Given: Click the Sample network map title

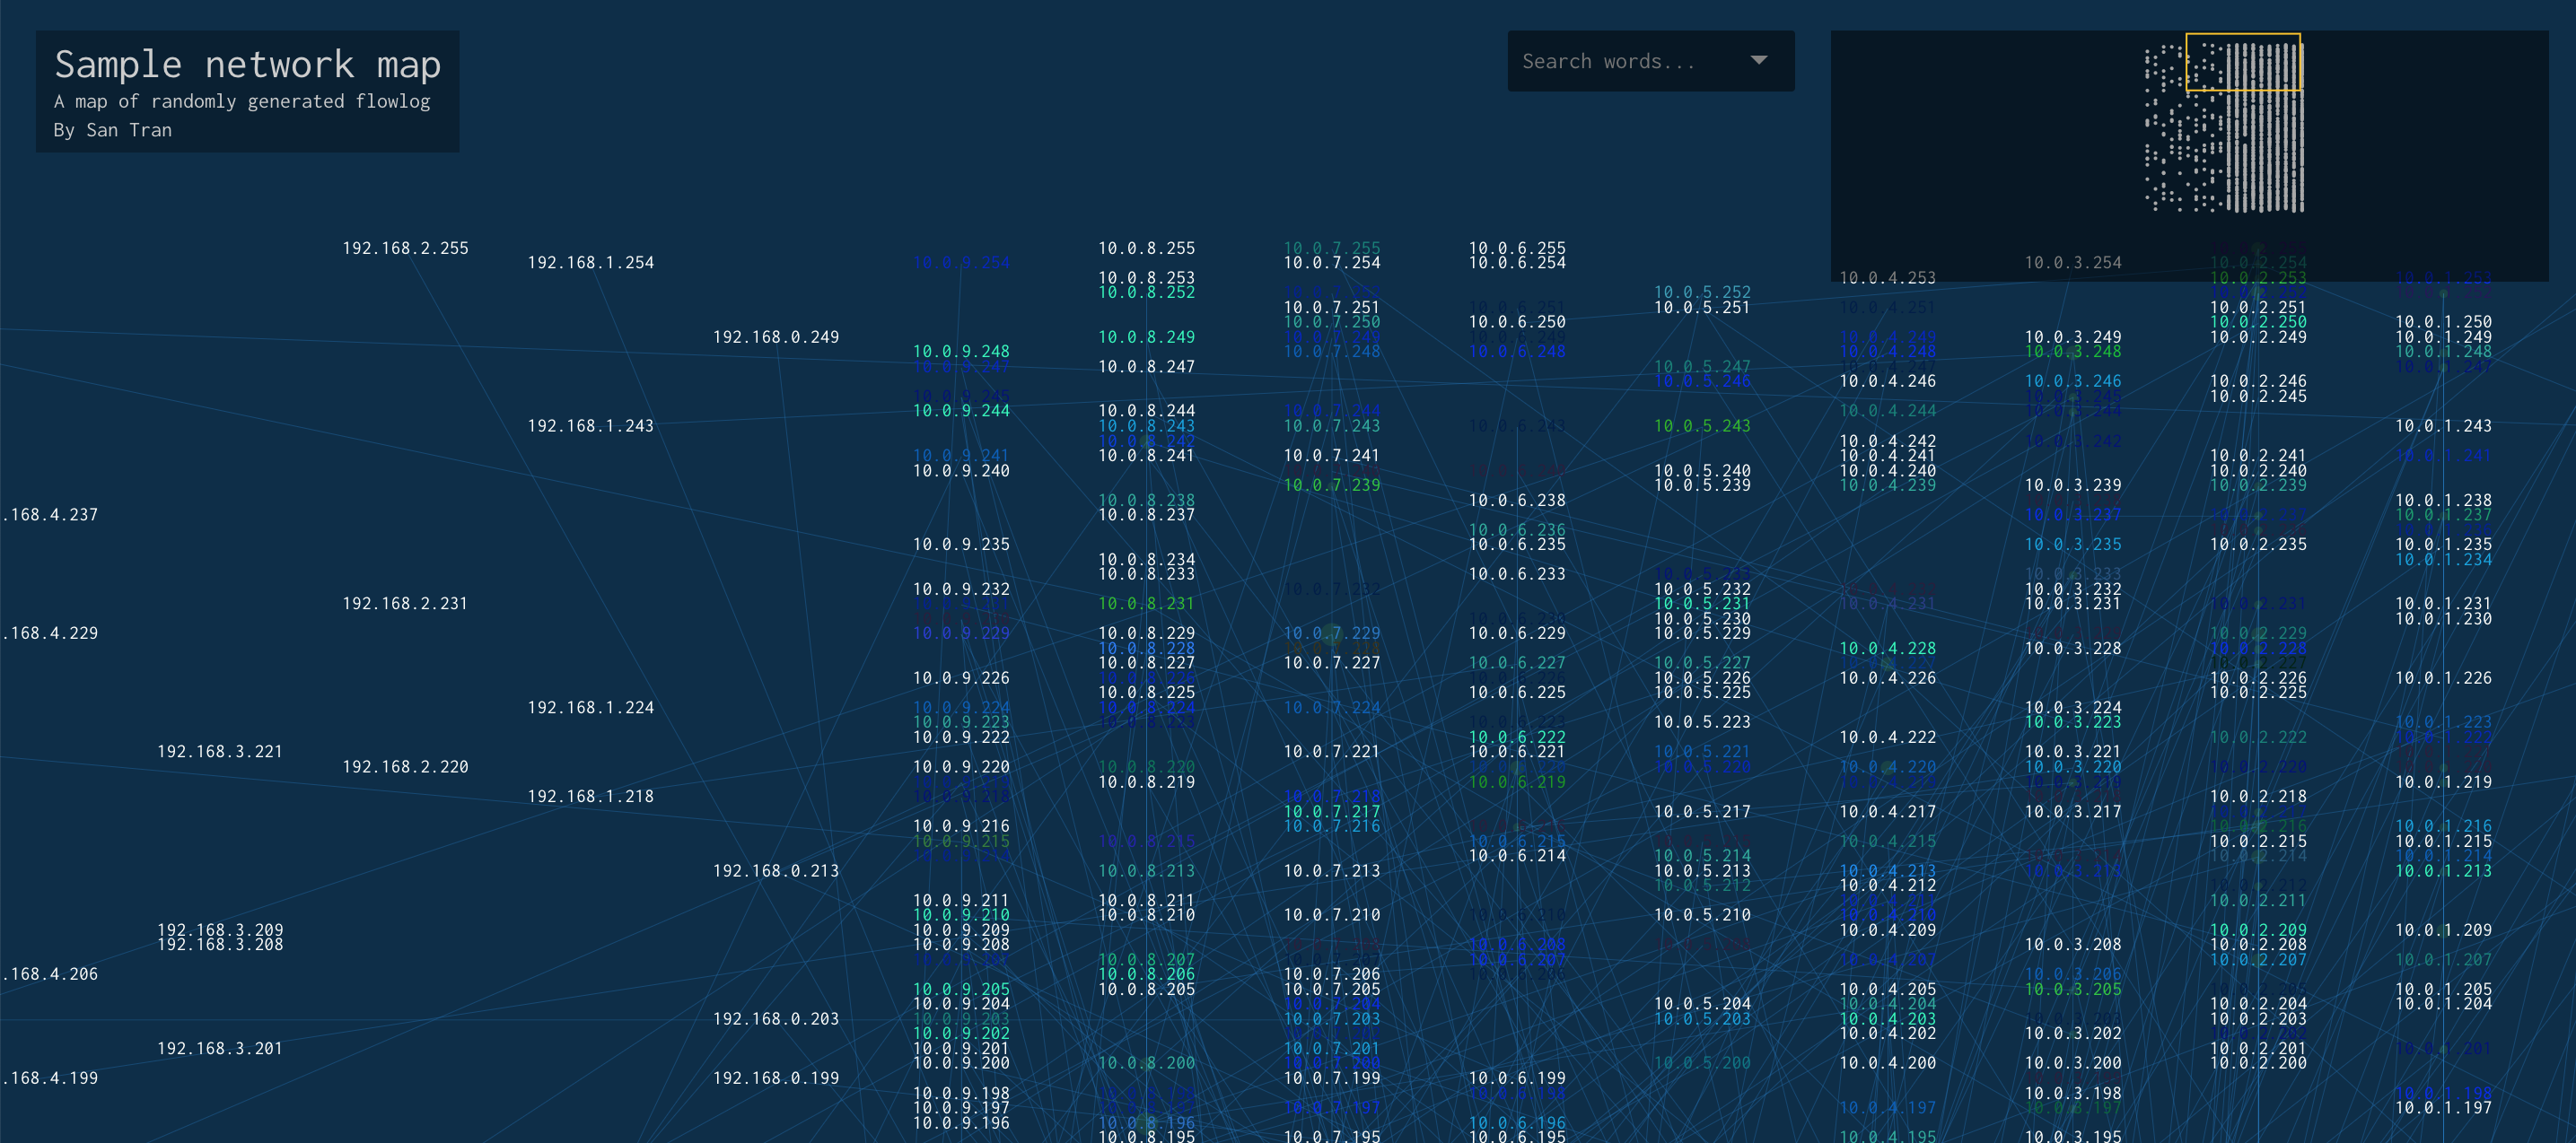Looking at the screenshot, I should [247, 65].
